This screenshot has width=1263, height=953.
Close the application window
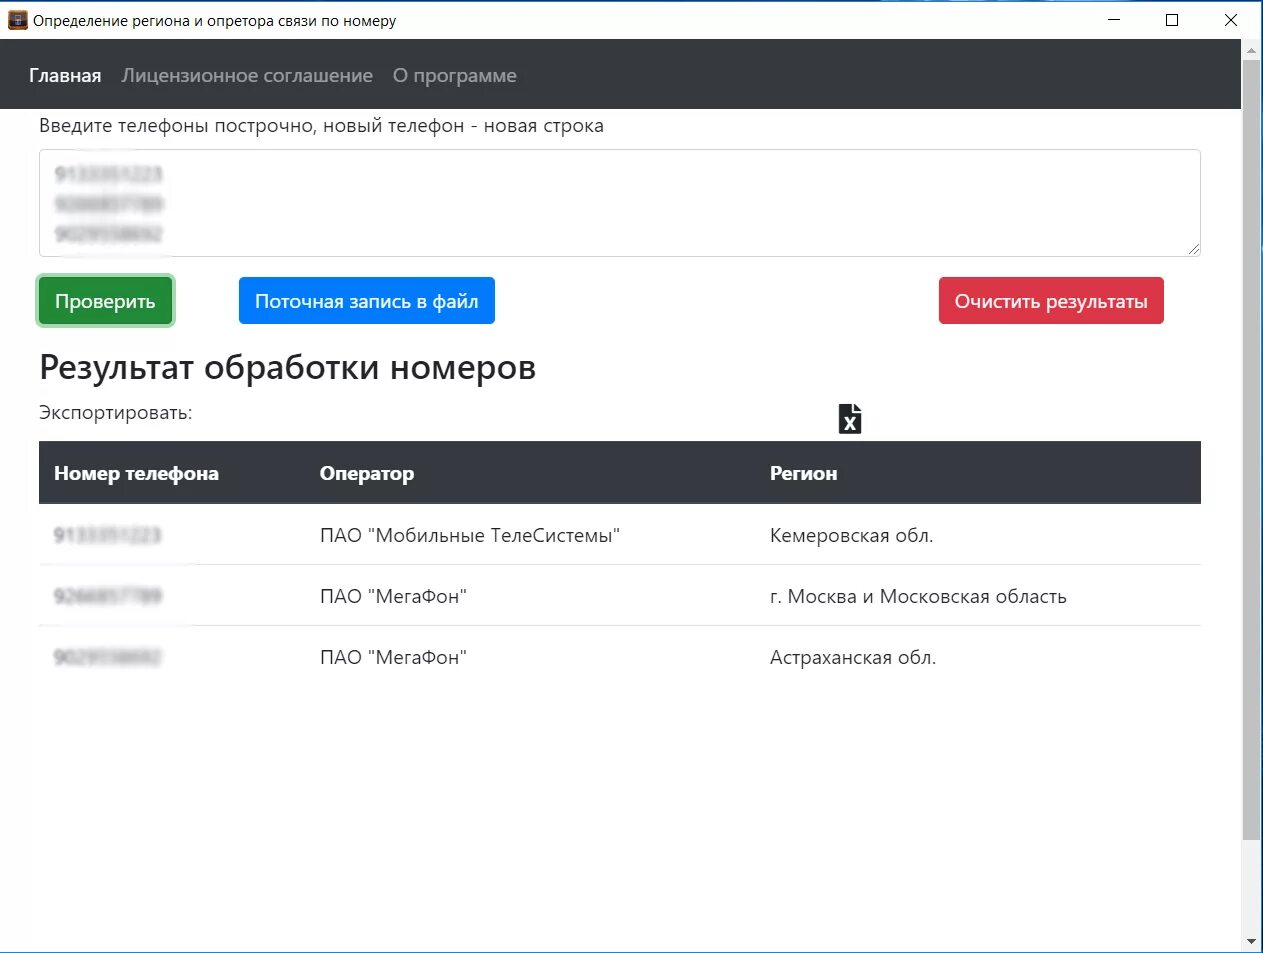1231,20
